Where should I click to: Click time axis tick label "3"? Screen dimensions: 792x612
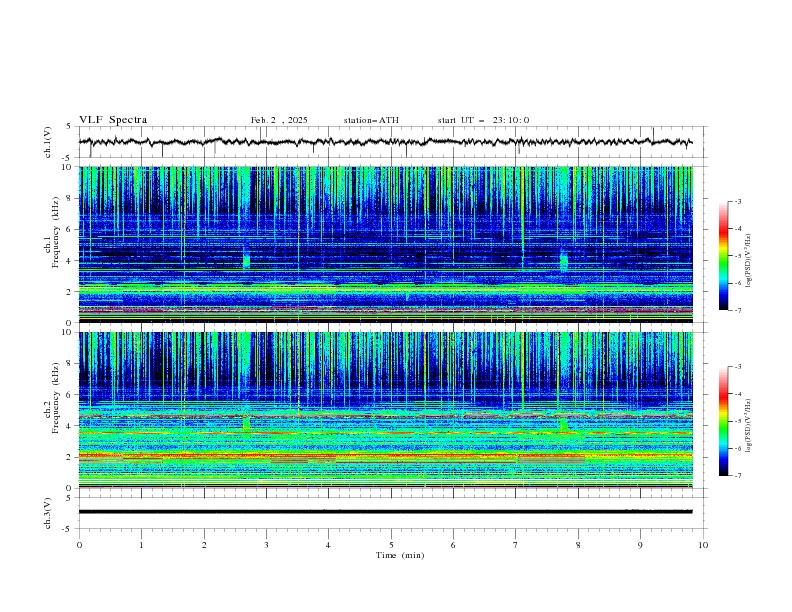(266, 545)
